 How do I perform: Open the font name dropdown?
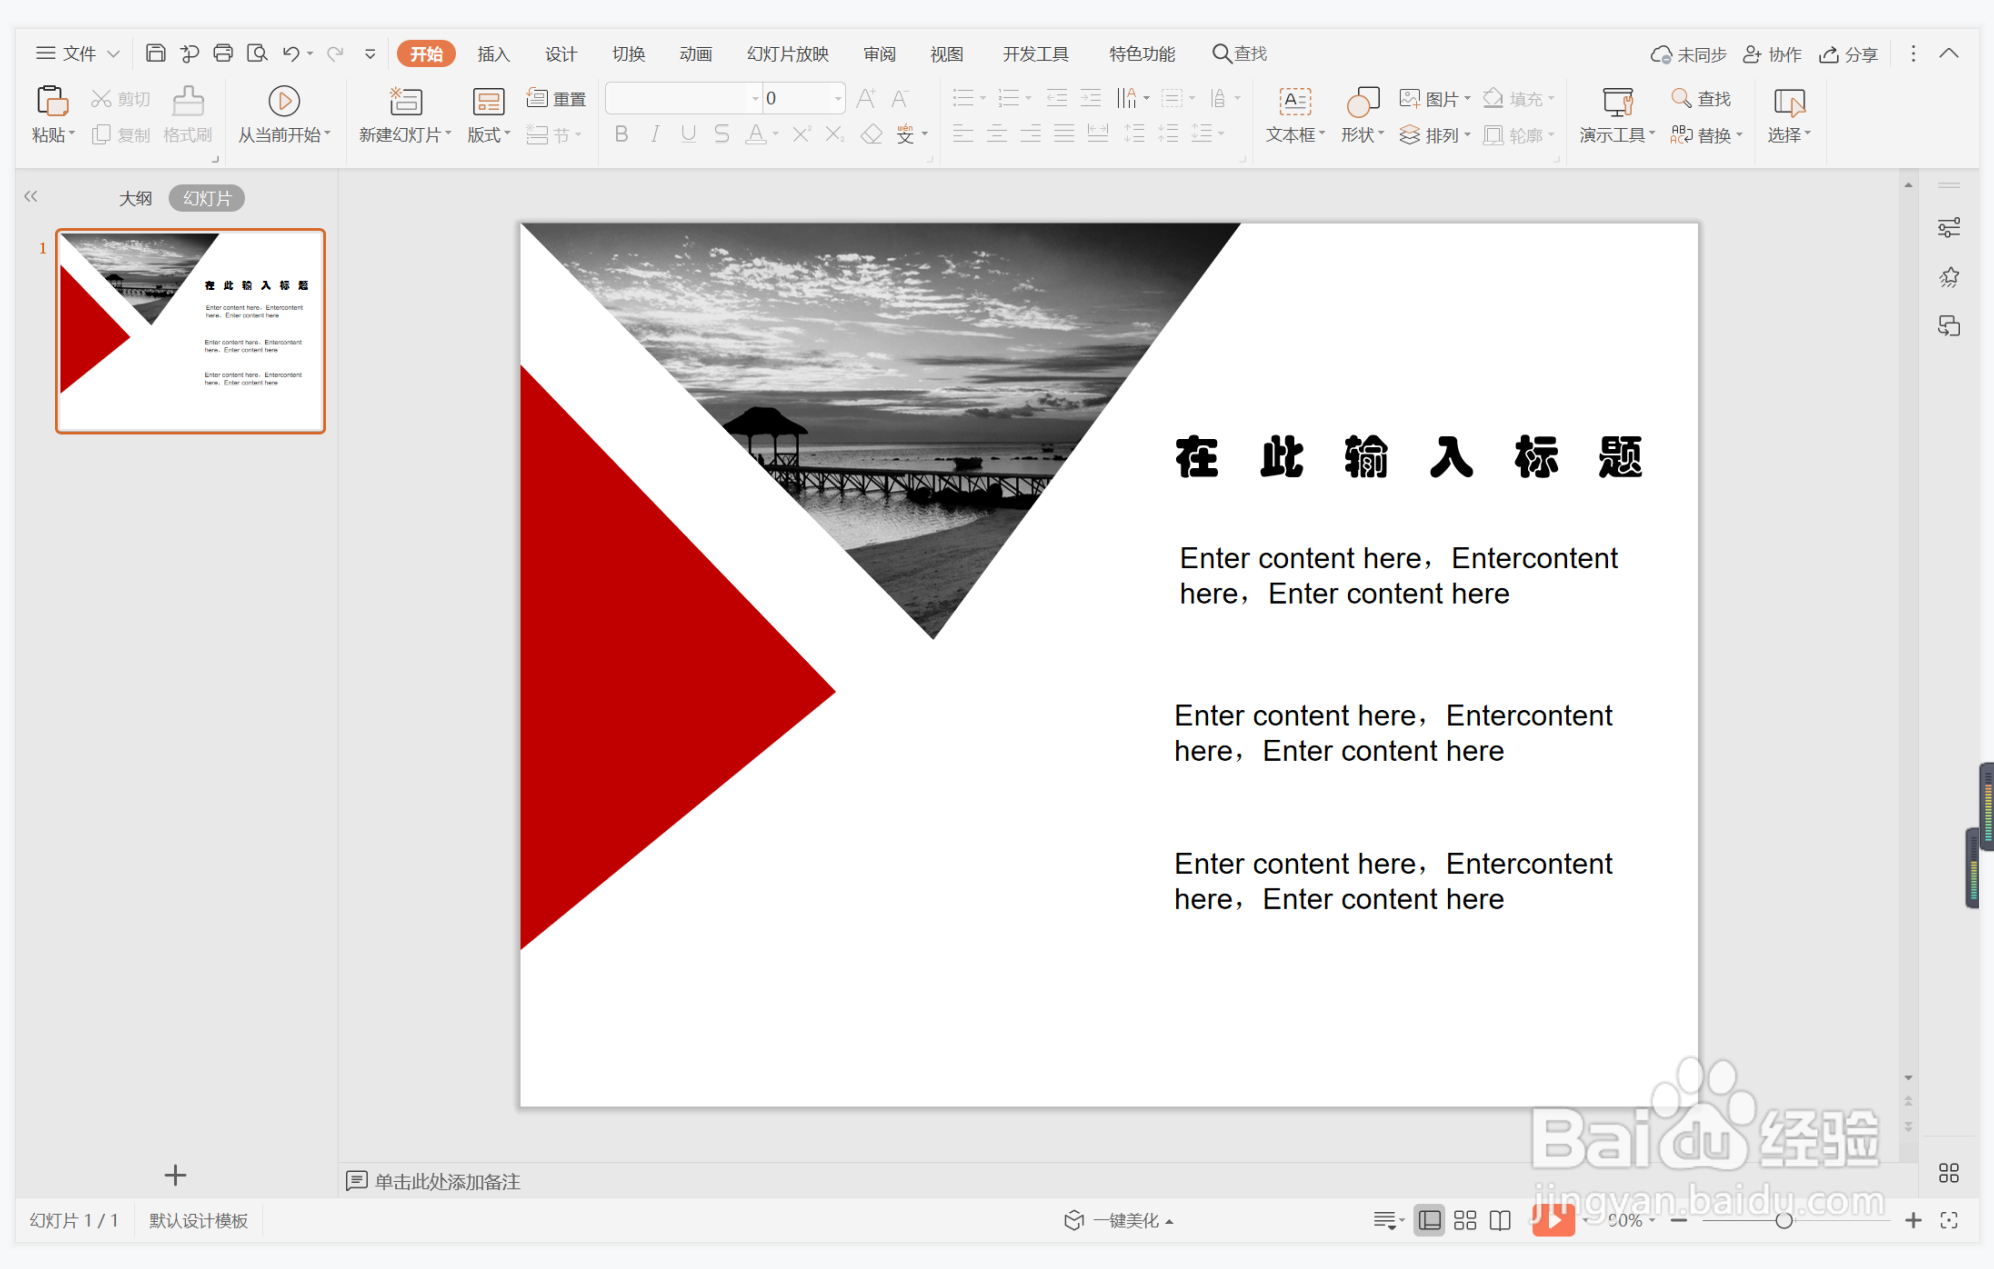tap(755, 98)
